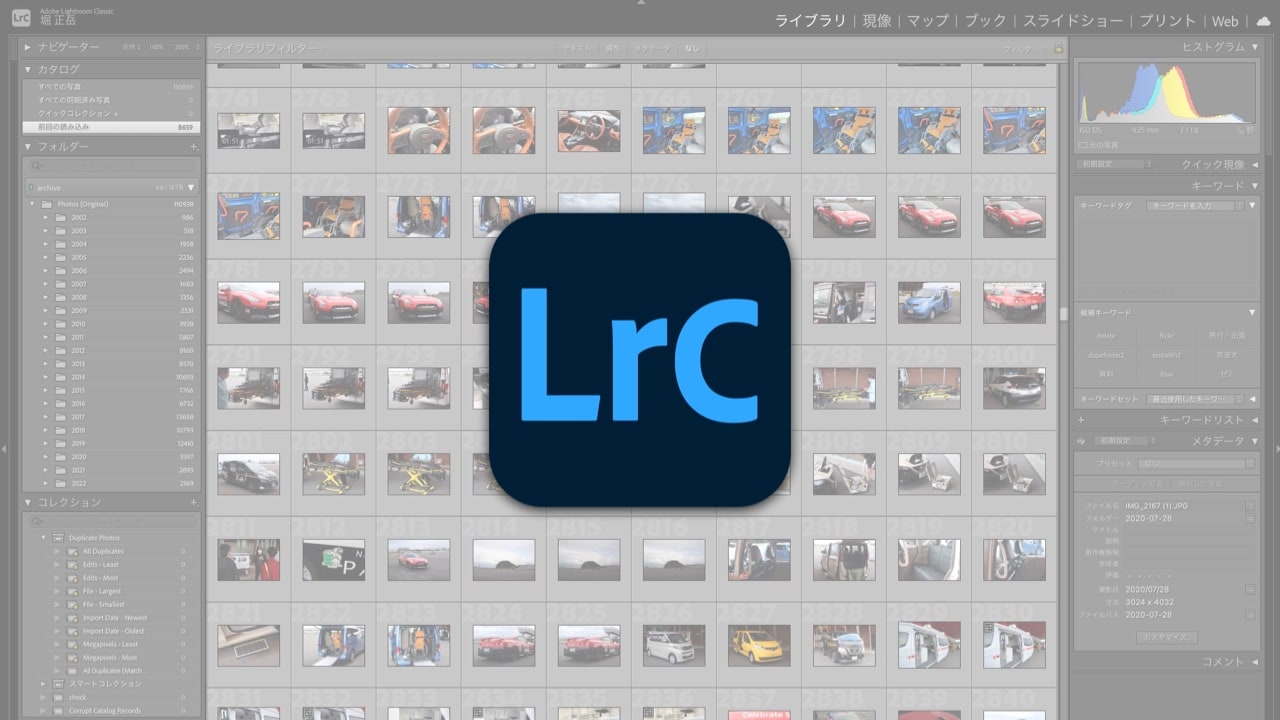Open the キーワードタグ entry mode dropdown
This screenshot has width=1280, height=720.
pyautogui.click(x=1195, y=205)
